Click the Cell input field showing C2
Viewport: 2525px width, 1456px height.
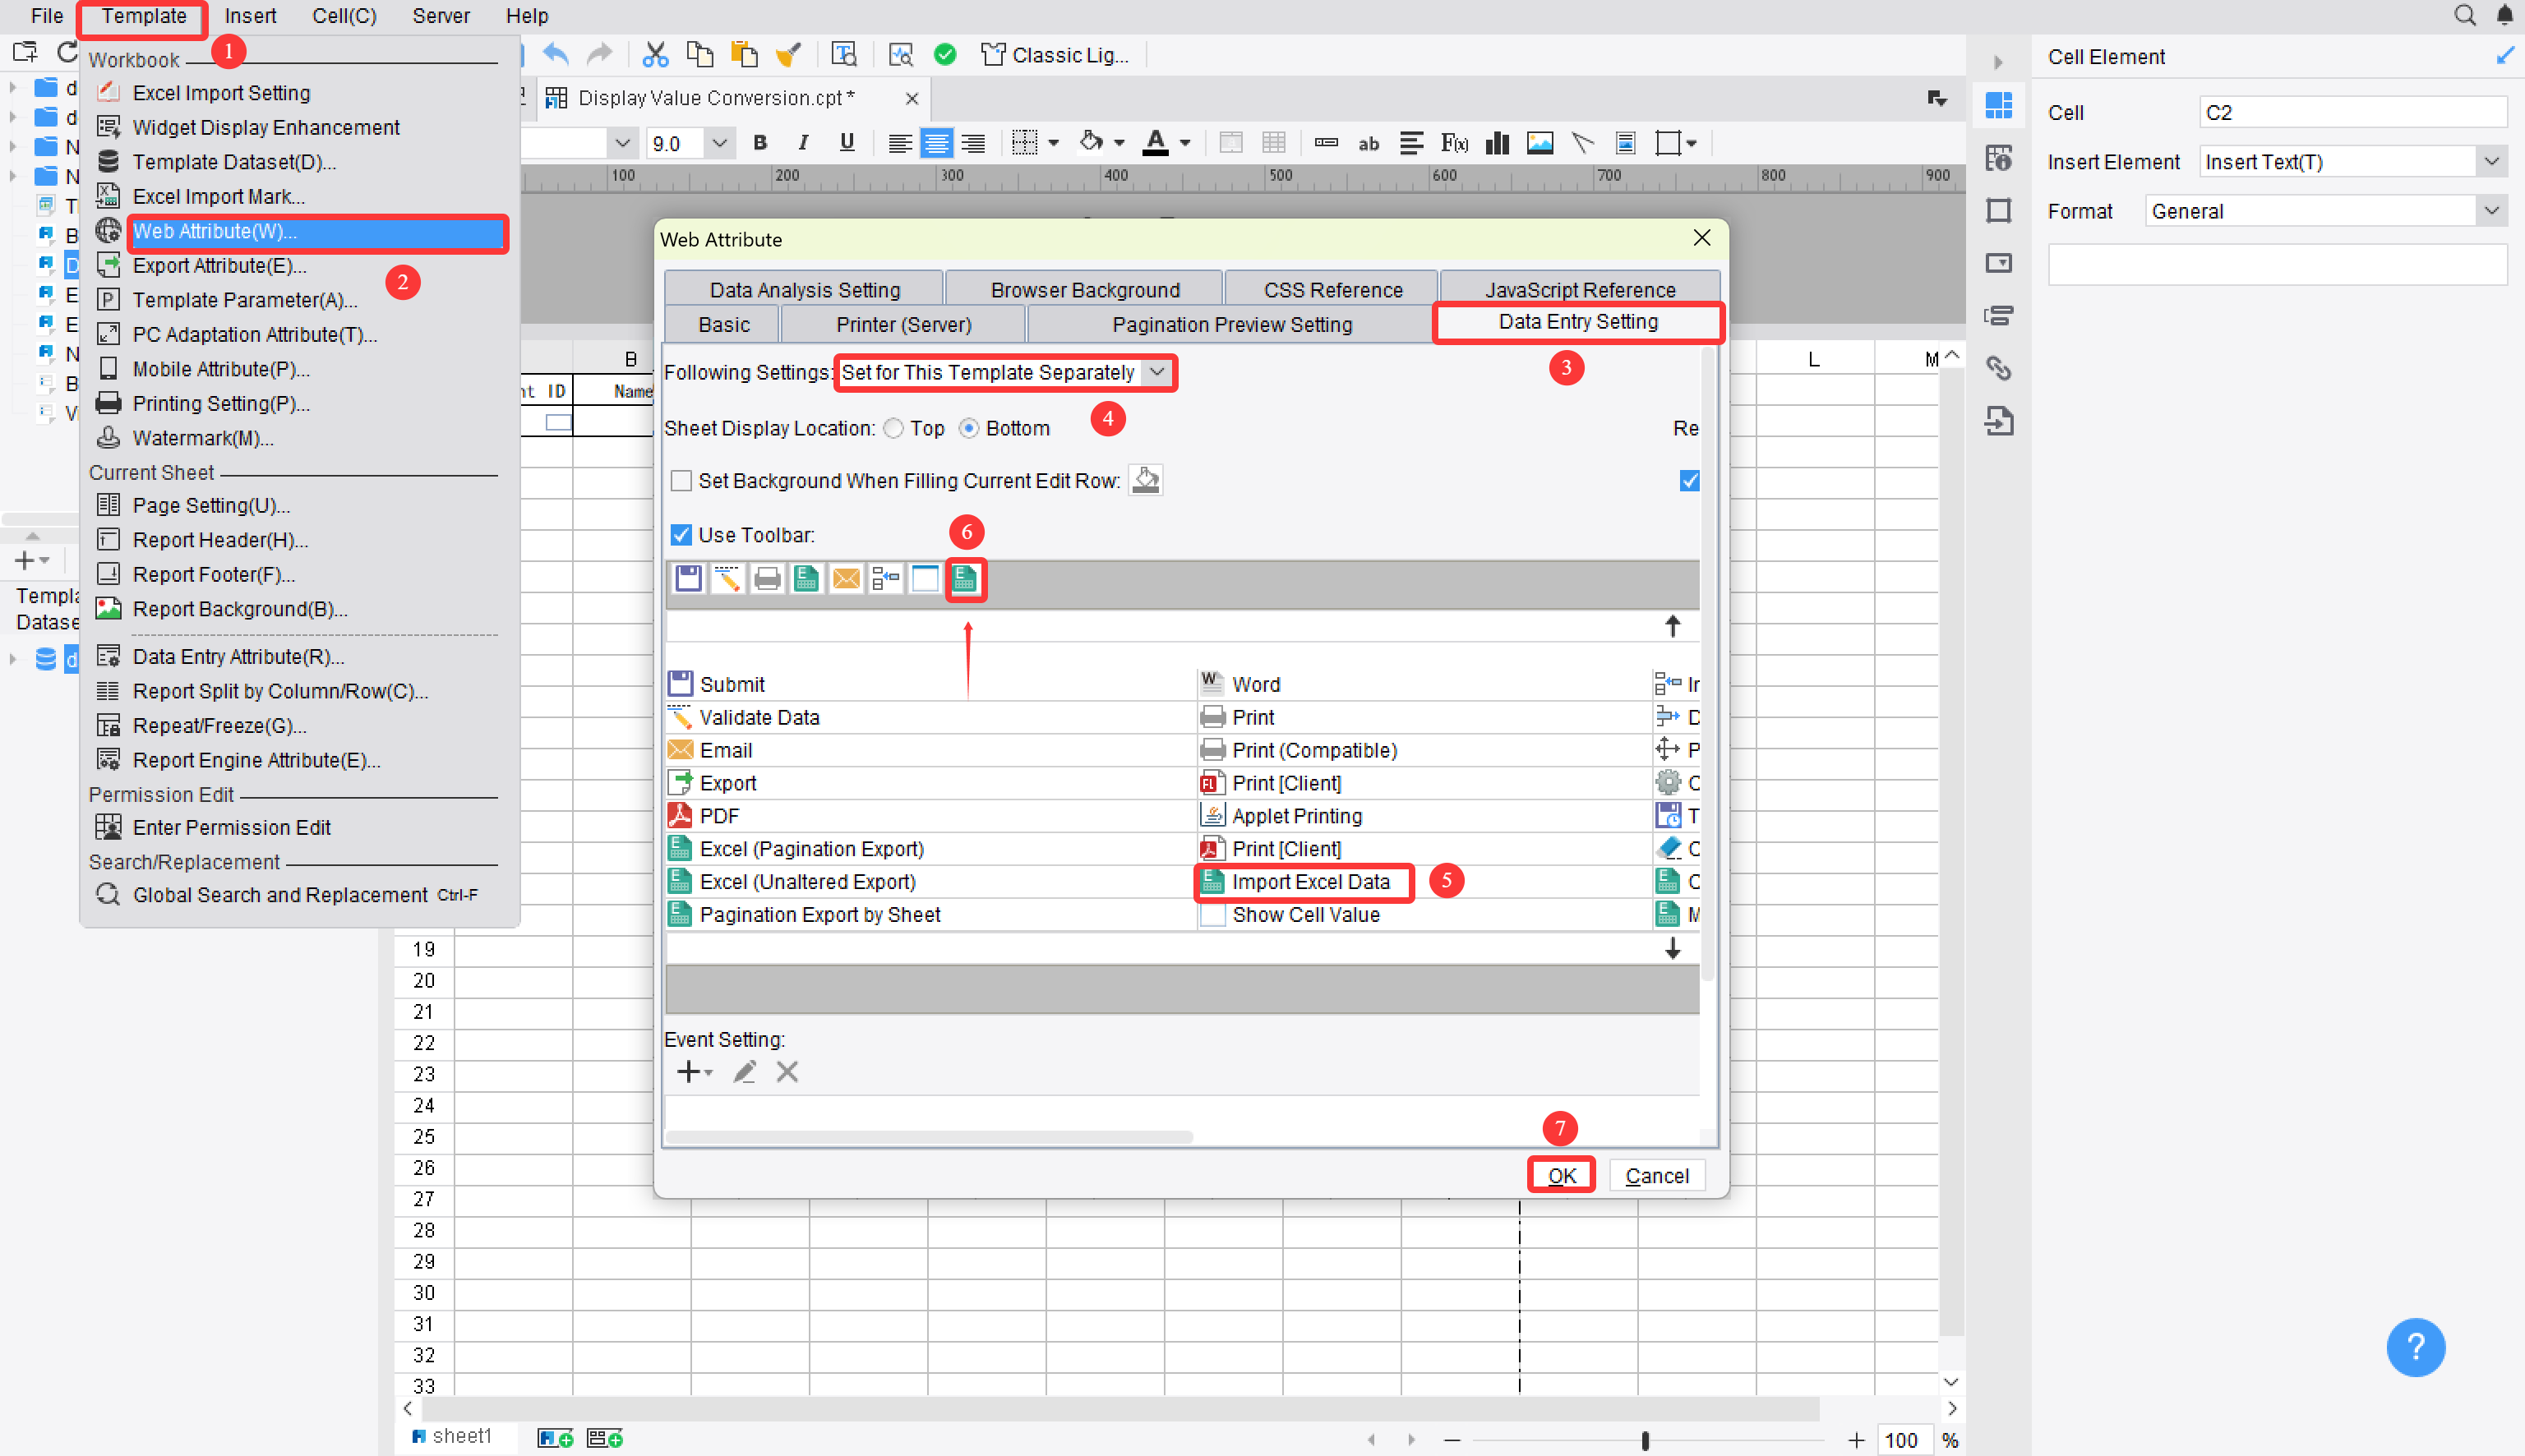pyautogui.click(x=2353, y=112)
